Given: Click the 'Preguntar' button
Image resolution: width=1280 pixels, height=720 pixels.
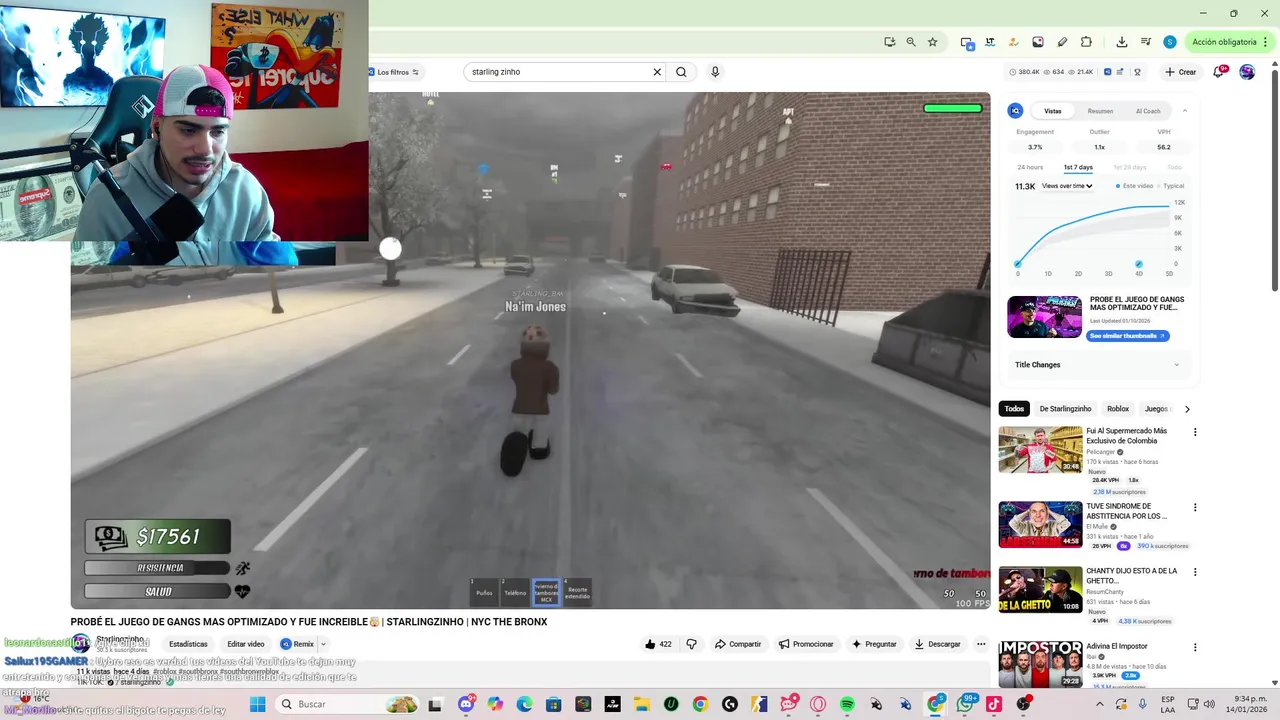Looking at the screenshot, I should [874, 644].
